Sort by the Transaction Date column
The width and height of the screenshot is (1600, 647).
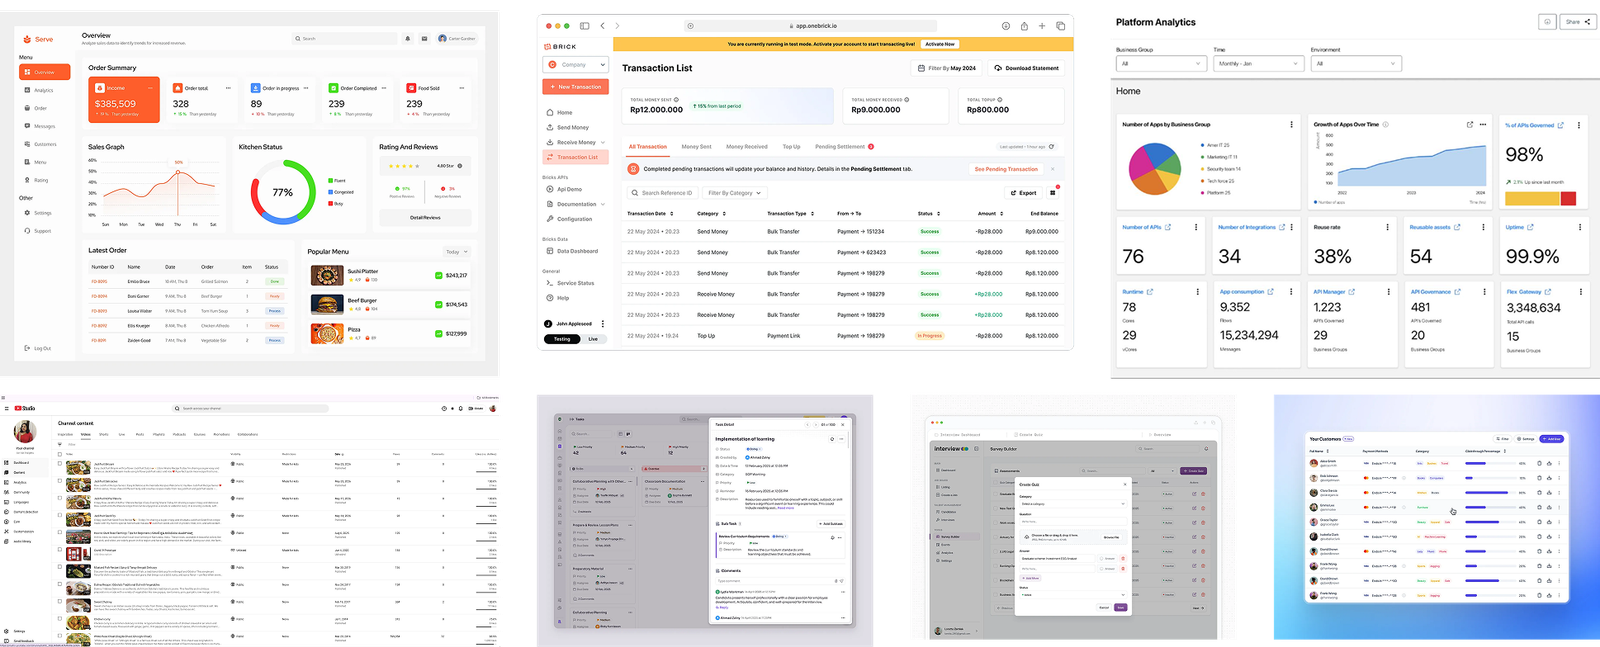650,213
